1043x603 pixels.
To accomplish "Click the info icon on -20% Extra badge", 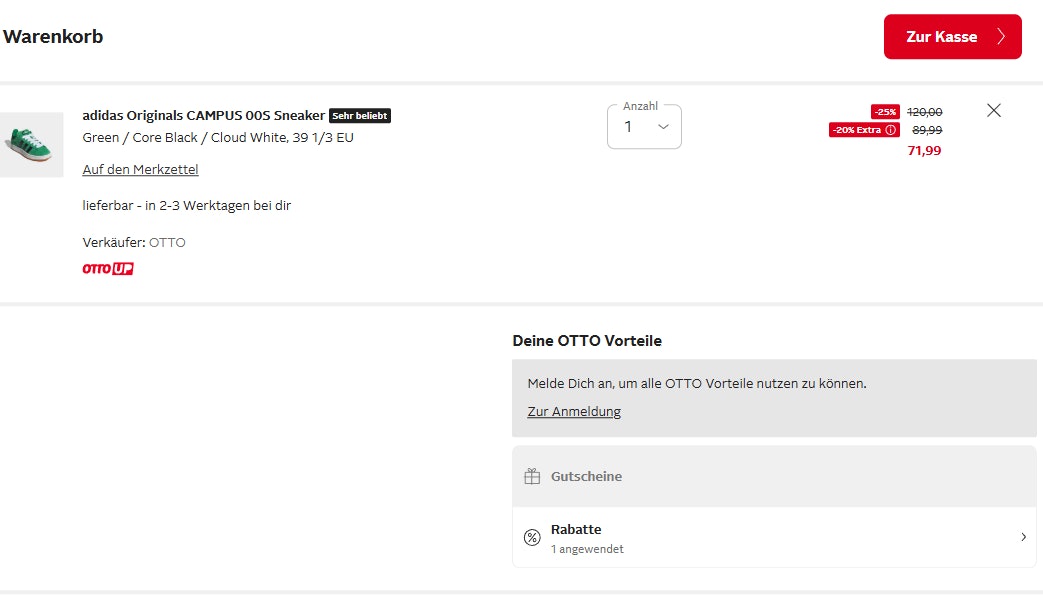I will click(x=891, y=130).
